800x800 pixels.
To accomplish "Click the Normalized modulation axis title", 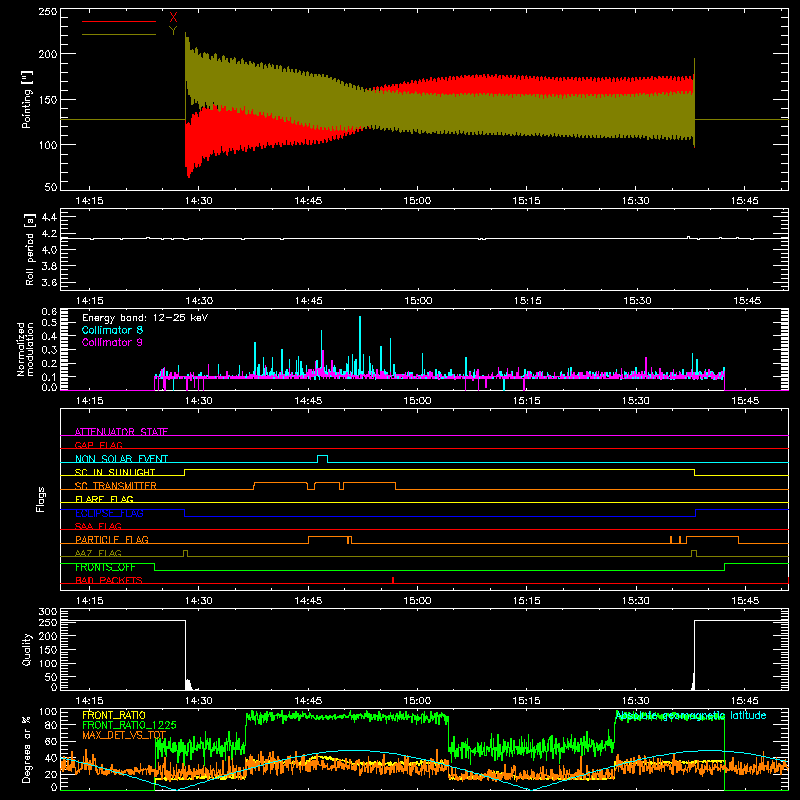I will tap(25, 349).
